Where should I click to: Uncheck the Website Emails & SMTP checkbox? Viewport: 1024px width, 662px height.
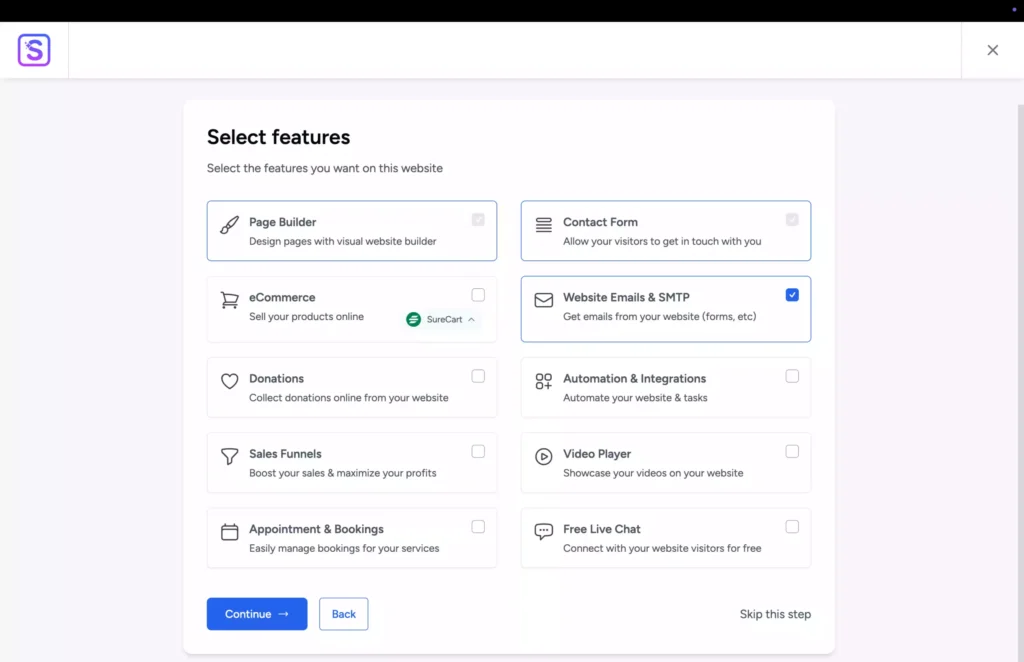(792, 295)
